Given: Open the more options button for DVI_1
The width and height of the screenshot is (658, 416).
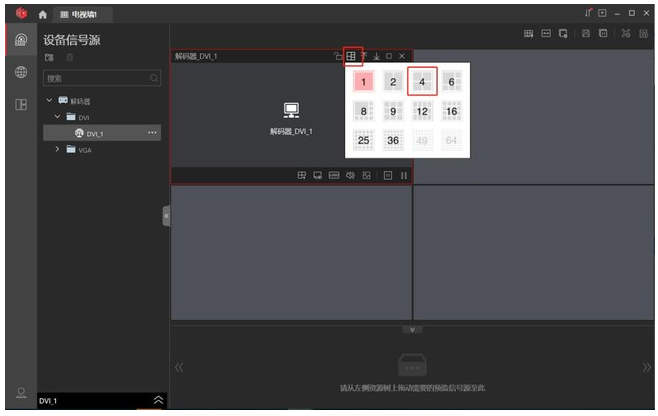Looking at the screenshot, I should pyautogui.click(x=152, y=133).
